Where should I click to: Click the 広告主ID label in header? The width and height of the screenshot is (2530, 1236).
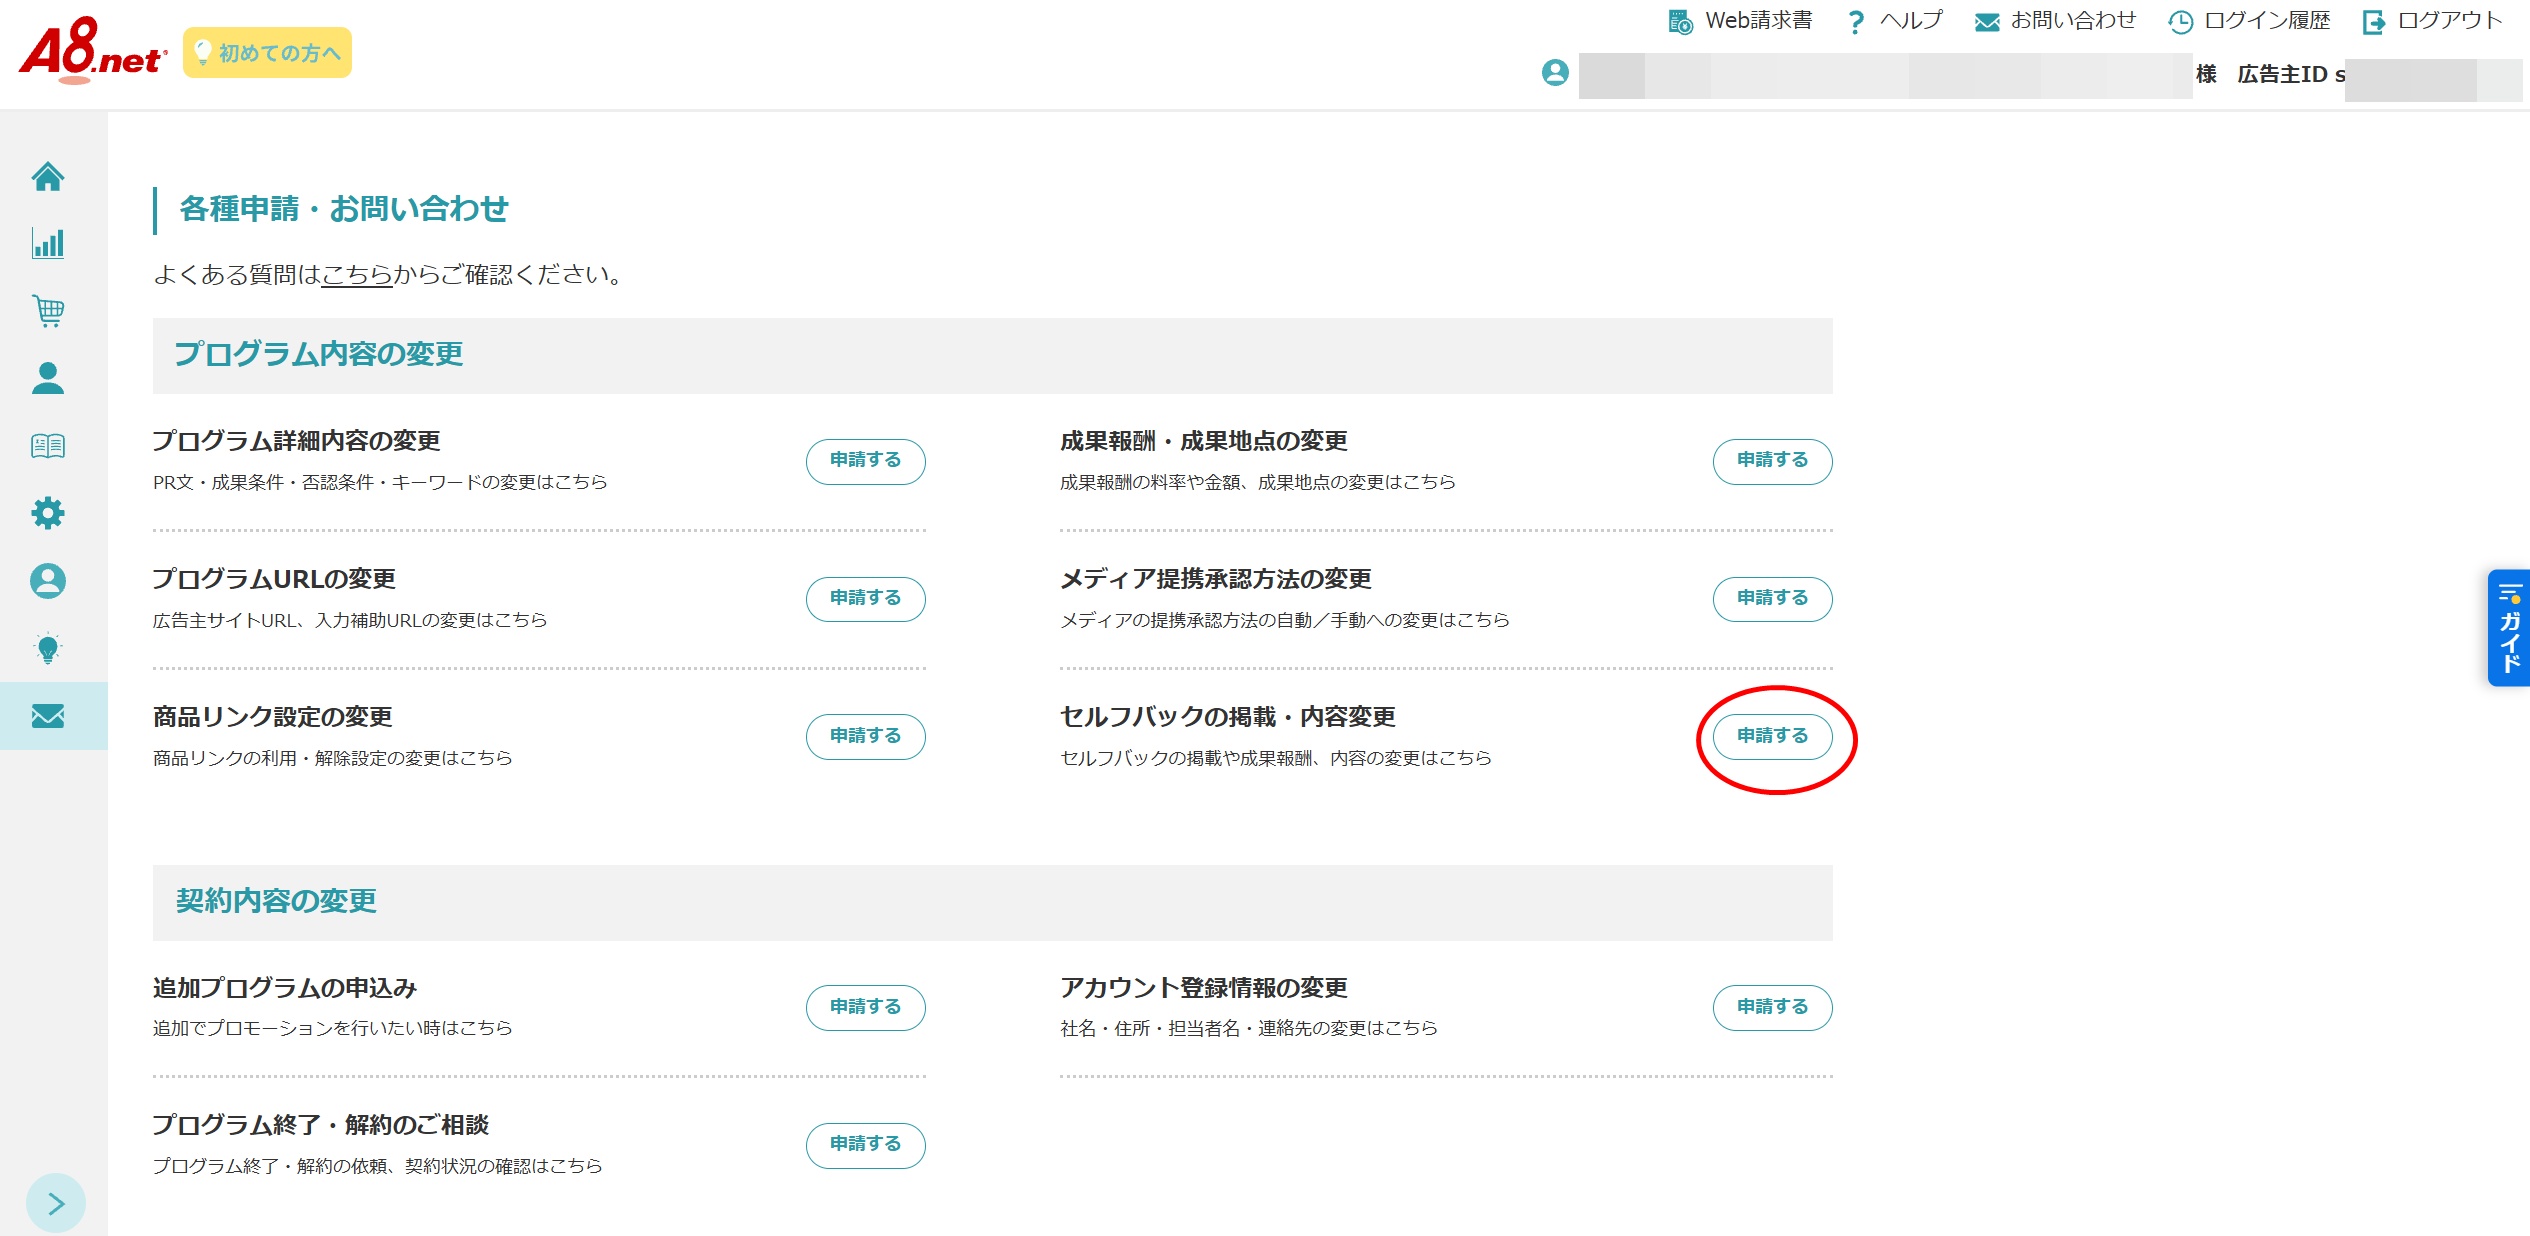(2283, 74)
